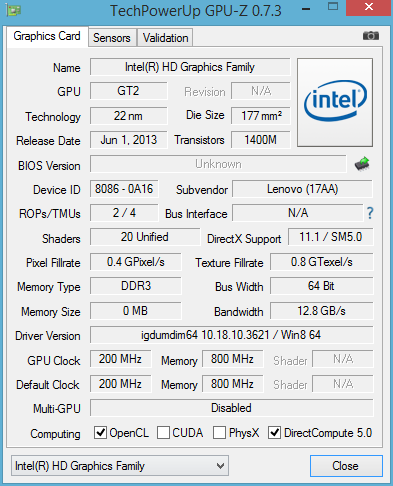
Task: Click the GPU-Z app icon in title bar
Action: [x=13, y=10]
